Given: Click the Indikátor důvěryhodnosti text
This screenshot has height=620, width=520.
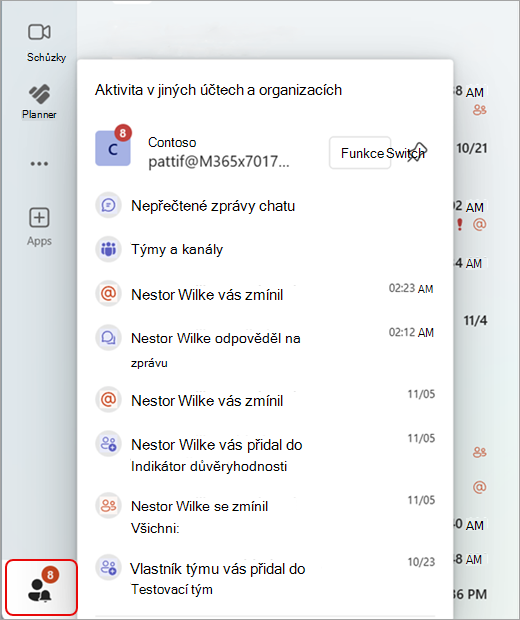Looking at the screenshot, I should (209, 467).
